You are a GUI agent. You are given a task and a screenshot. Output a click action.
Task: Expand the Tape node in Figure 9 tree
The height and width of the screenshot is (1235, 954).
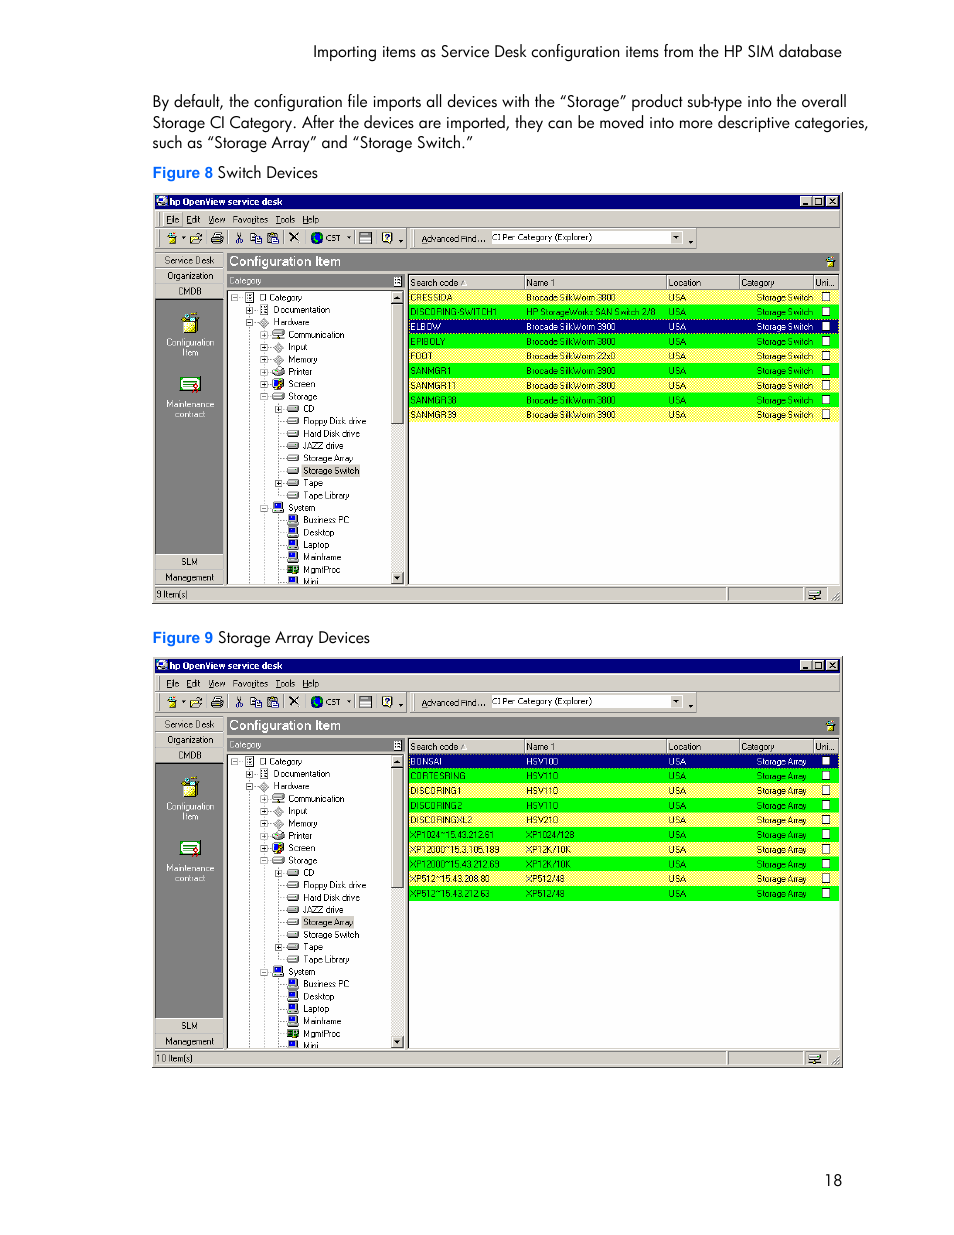(279, 947)
